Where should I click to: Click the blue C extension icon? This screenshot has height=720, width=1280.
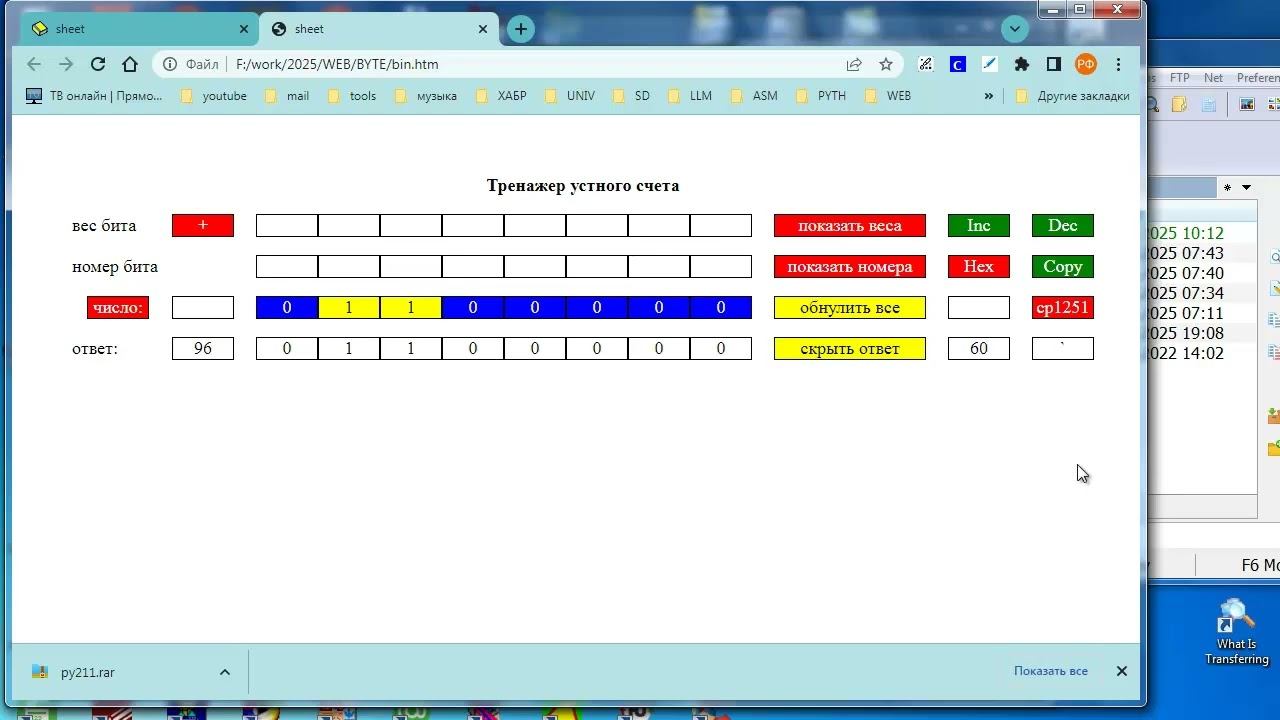click(957, 64)
